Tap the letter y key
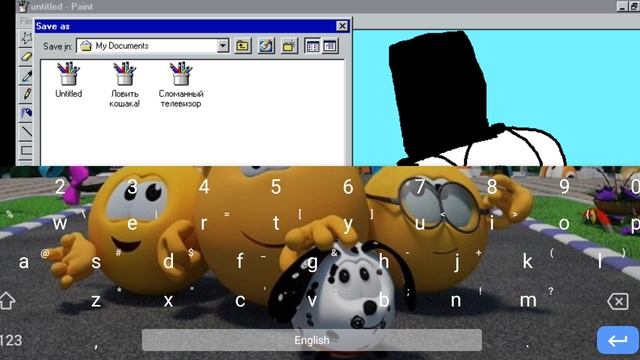 click(x=348, y=225)
